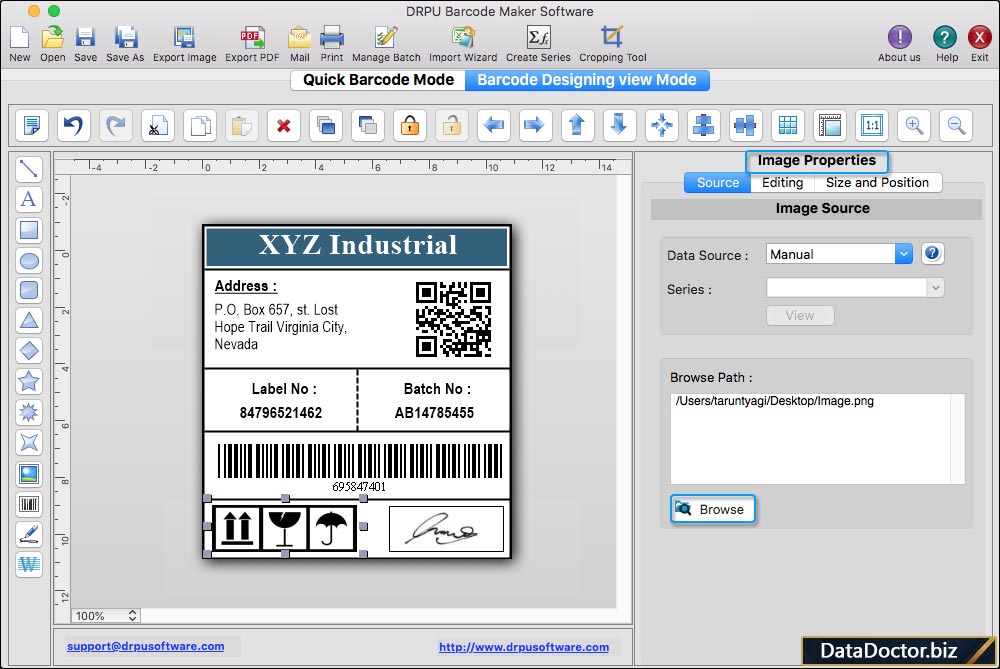Screen dimensions: 1000x669
Task: Select the Triangle shape tool
Action: [x=29, y=321]
